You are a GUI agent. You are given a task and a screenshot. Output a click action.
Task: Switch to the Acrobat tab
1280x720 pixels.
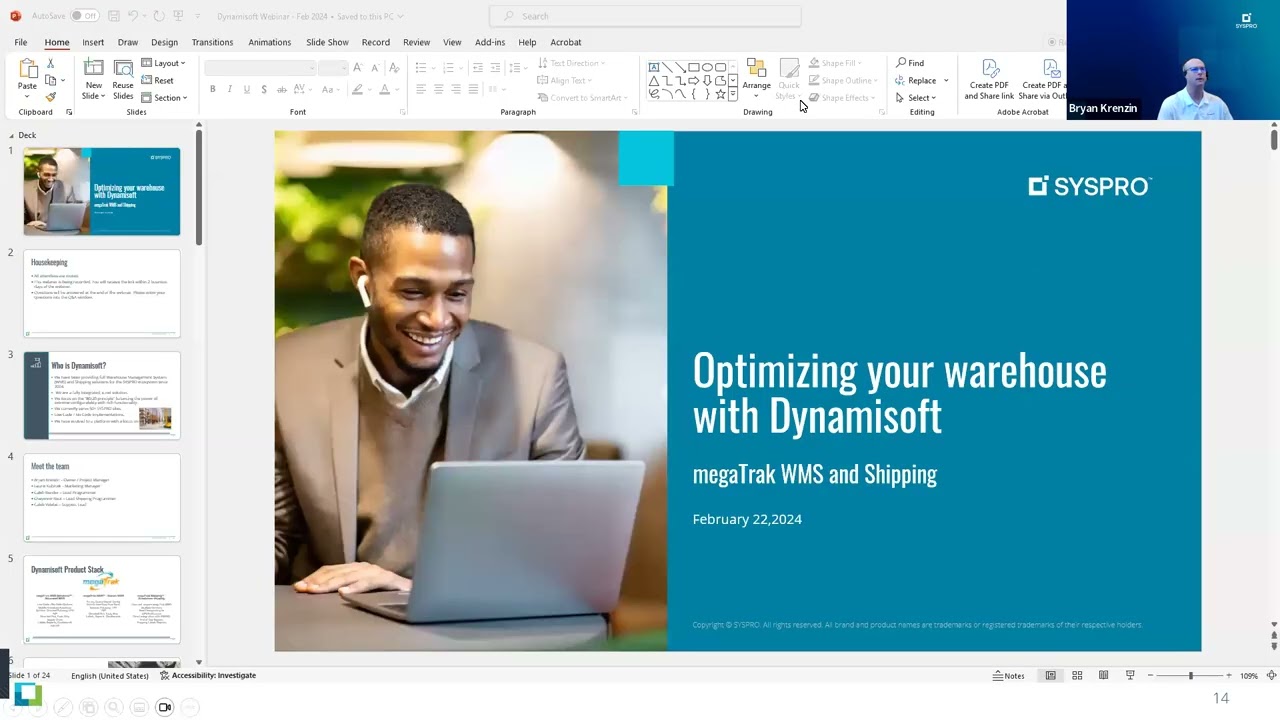click(566, 42)
